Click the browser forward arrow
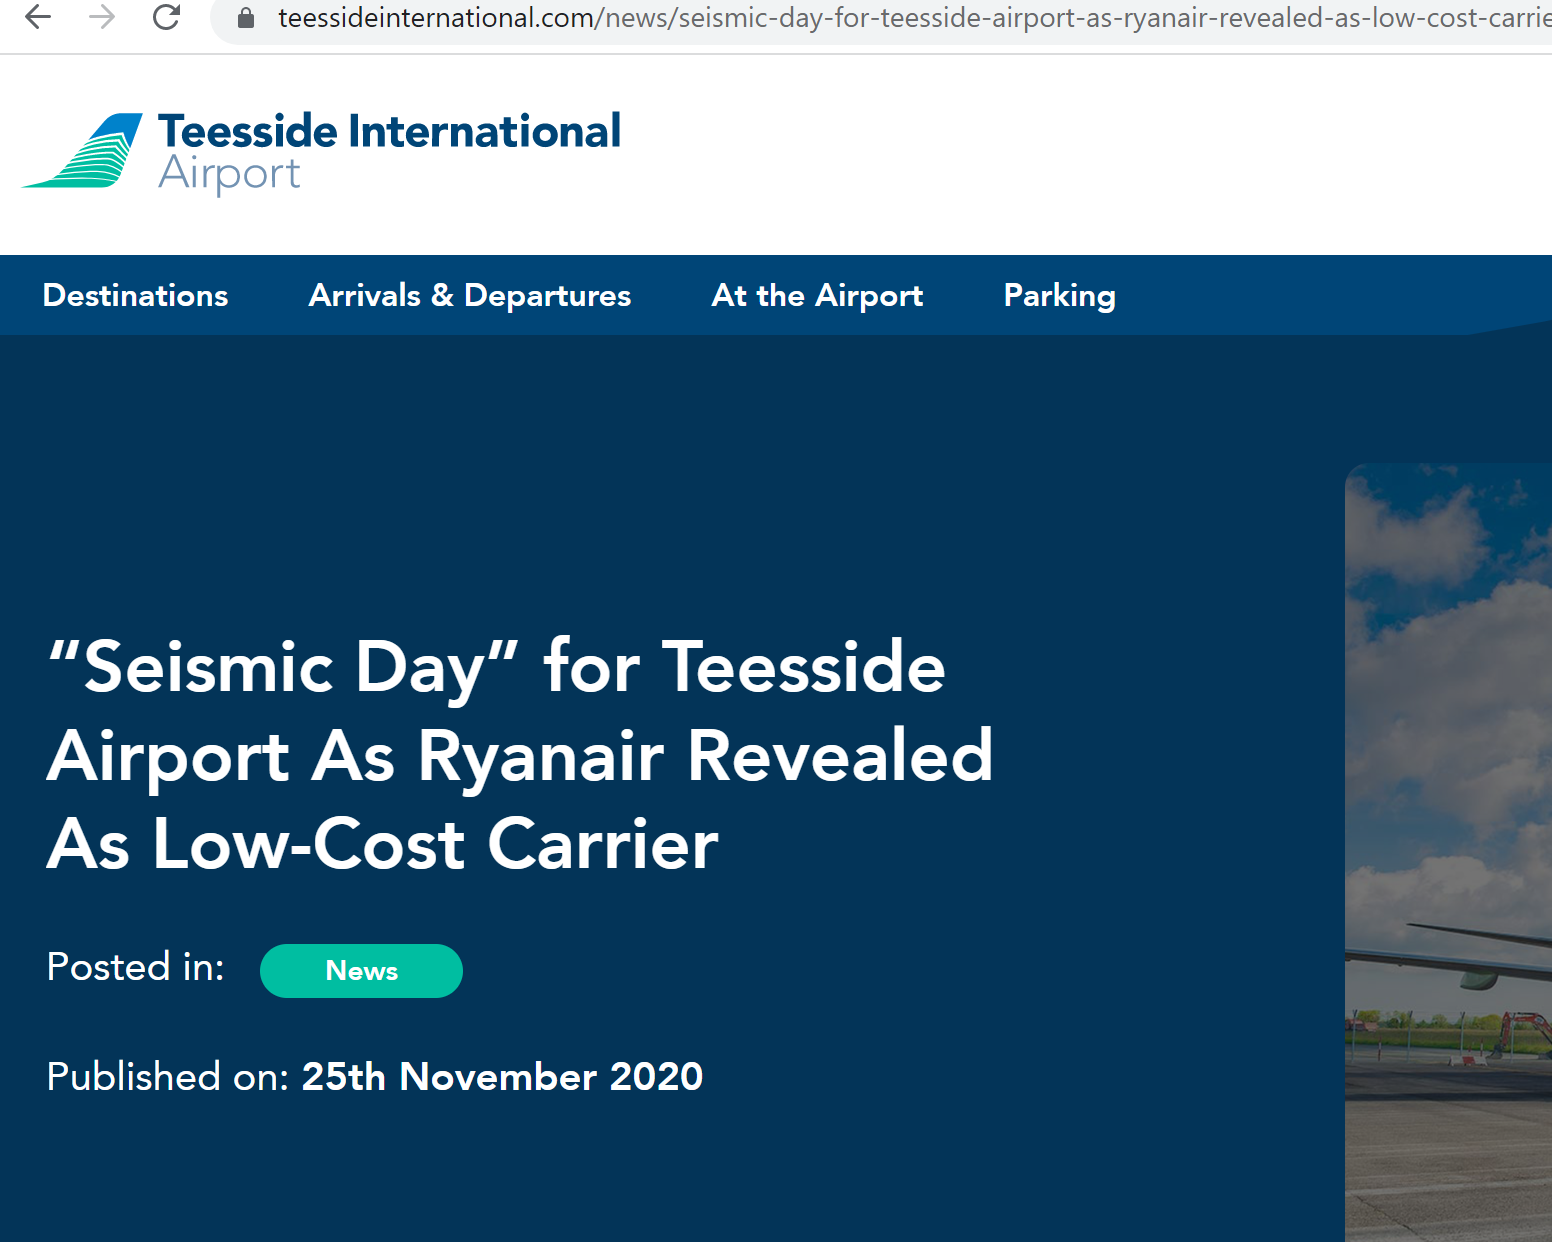 102,17
